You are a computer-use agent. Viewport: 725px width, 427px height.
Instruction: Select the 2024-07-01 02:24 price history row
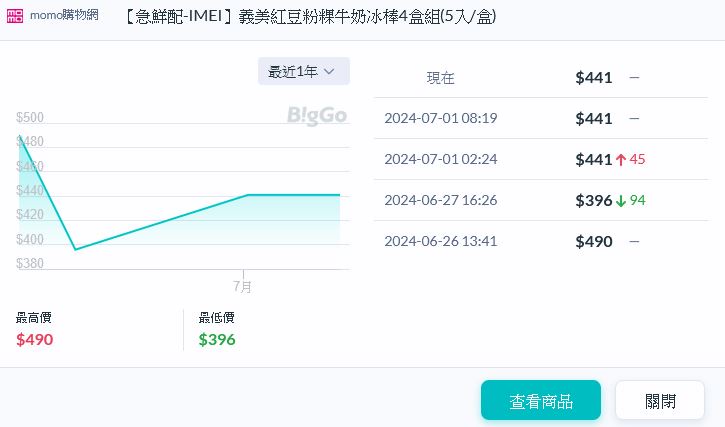(526, 160)
